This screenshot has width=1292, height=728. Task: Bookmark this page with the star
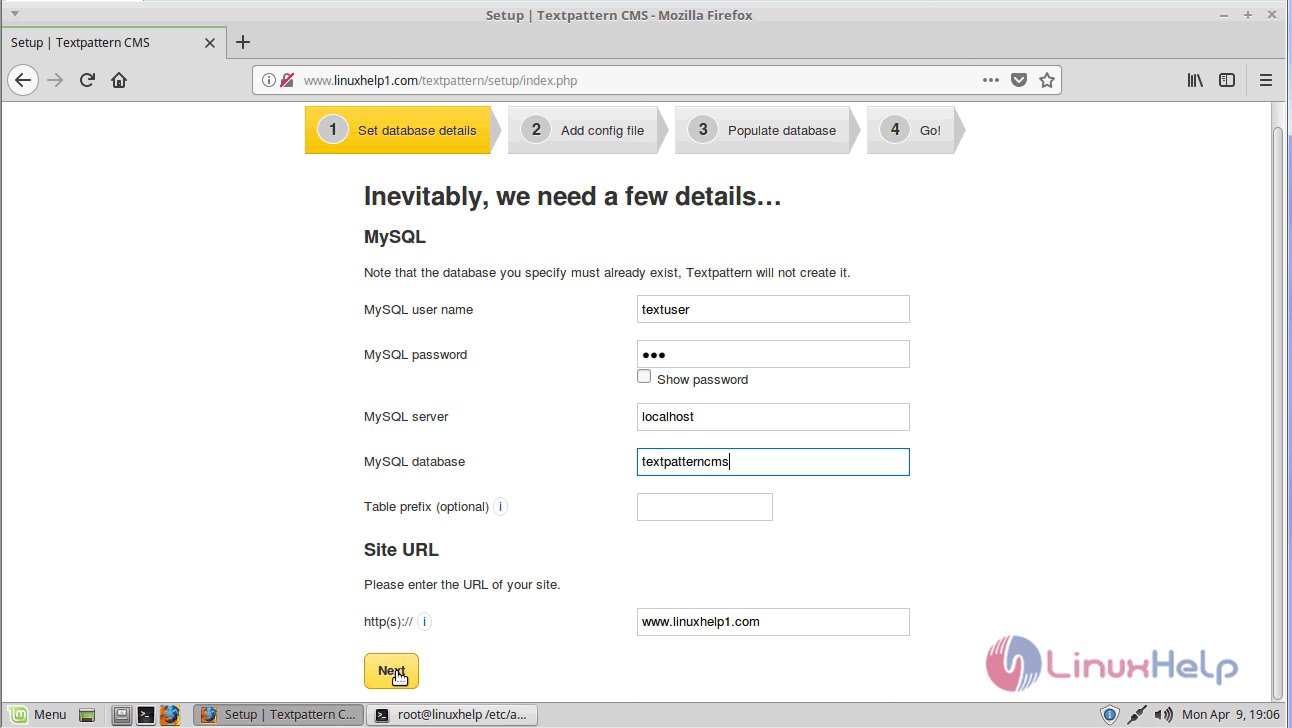tap(1047, 80)
